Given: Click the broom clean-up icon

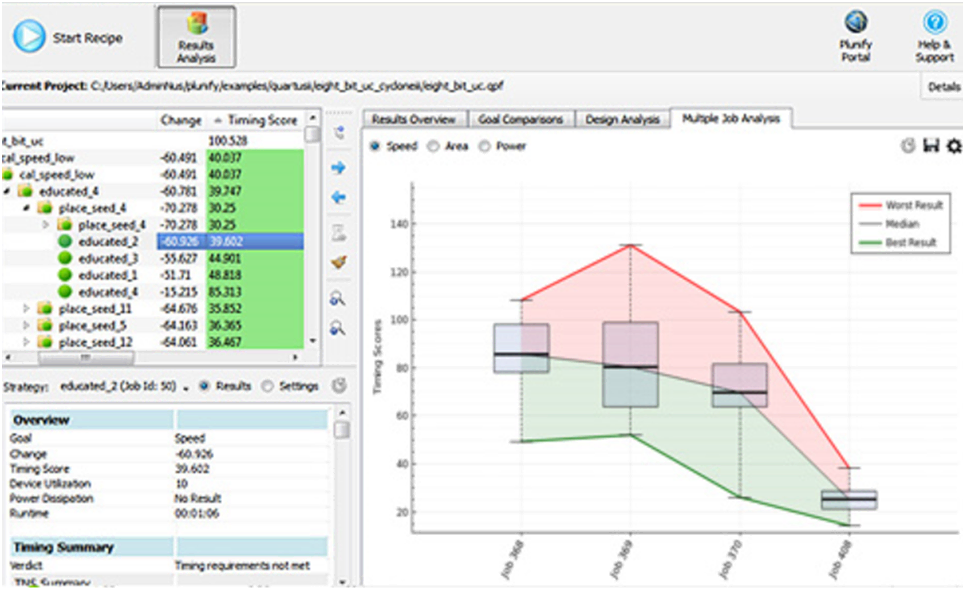Looking at the screenshot, I should pos(338,263).
